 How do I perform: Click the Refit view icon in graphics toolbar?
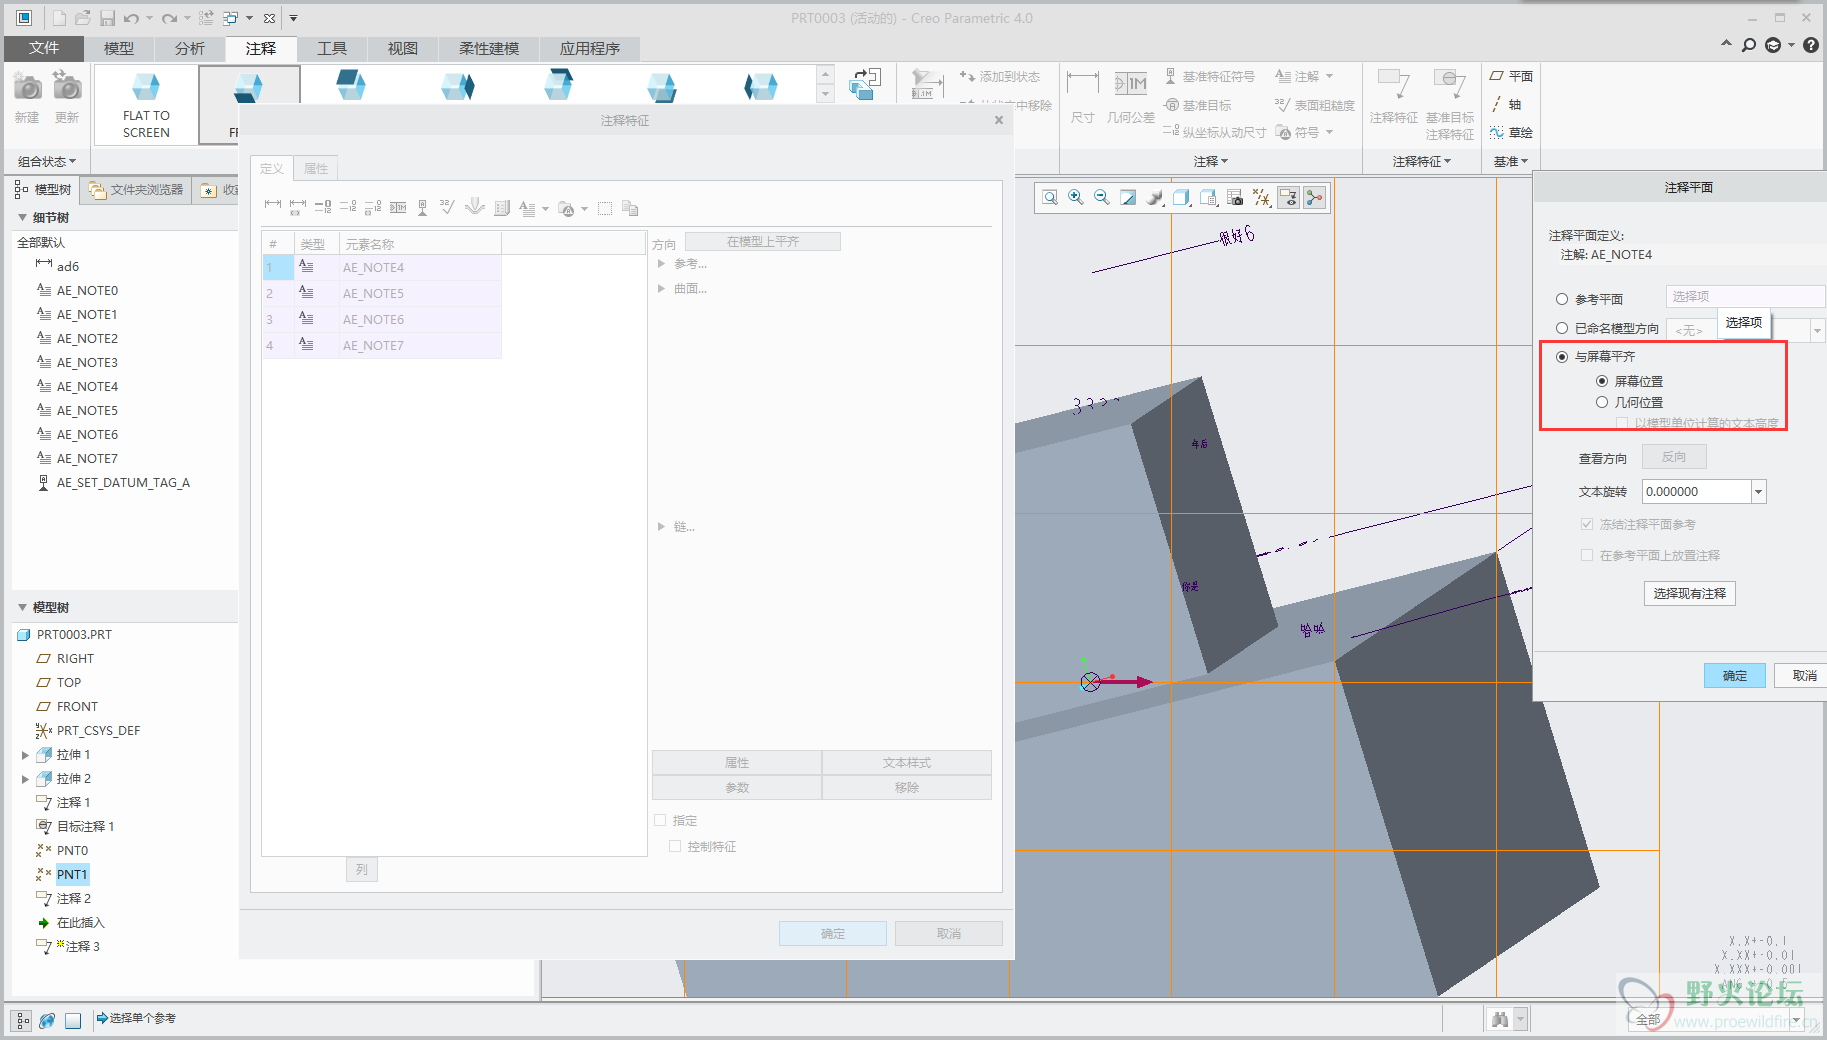click(1049, 198)
